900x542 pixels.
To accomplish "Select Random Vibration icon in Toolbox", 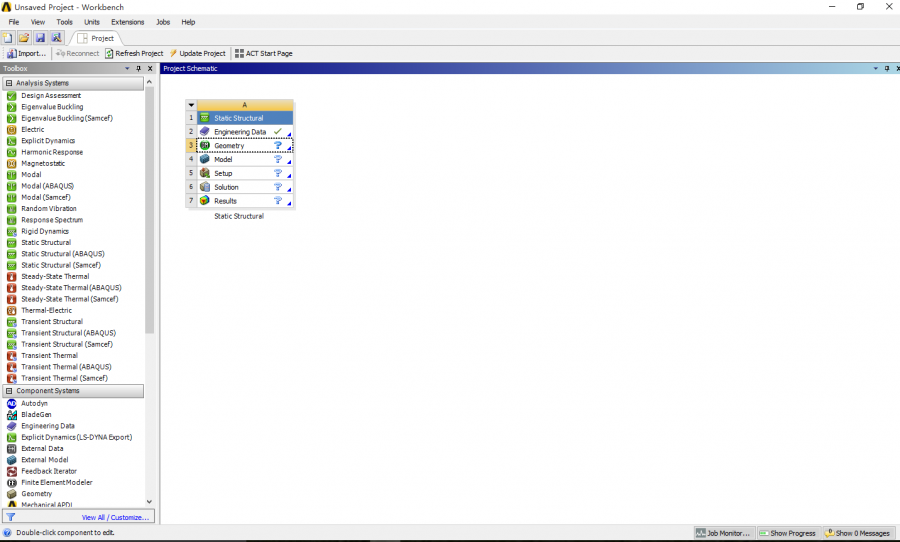I will pos(11,208).
